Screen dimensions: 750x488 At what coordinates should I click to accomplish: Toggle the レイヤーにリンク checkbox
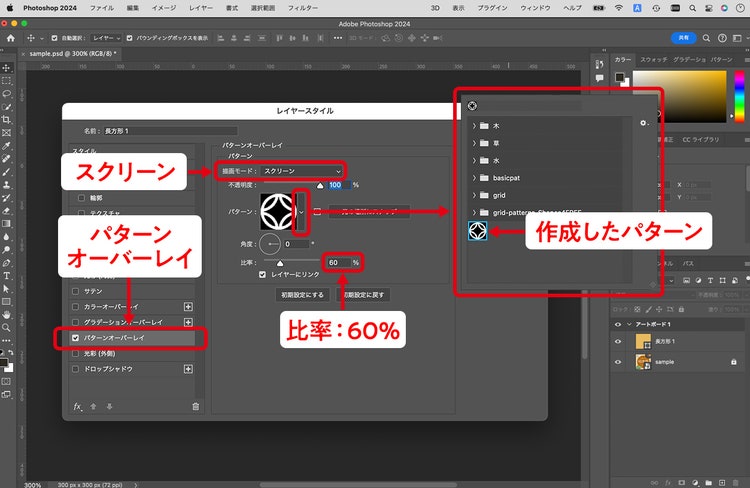[262, 274]
